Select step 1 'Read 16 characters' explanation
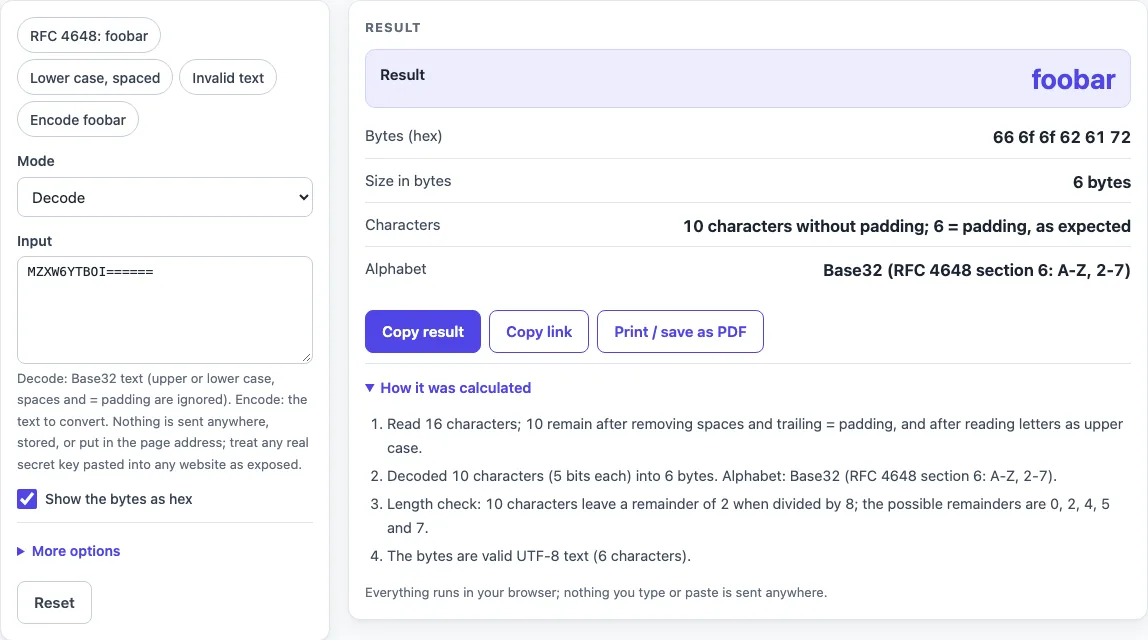The image size is (1148, 640). 755,436
